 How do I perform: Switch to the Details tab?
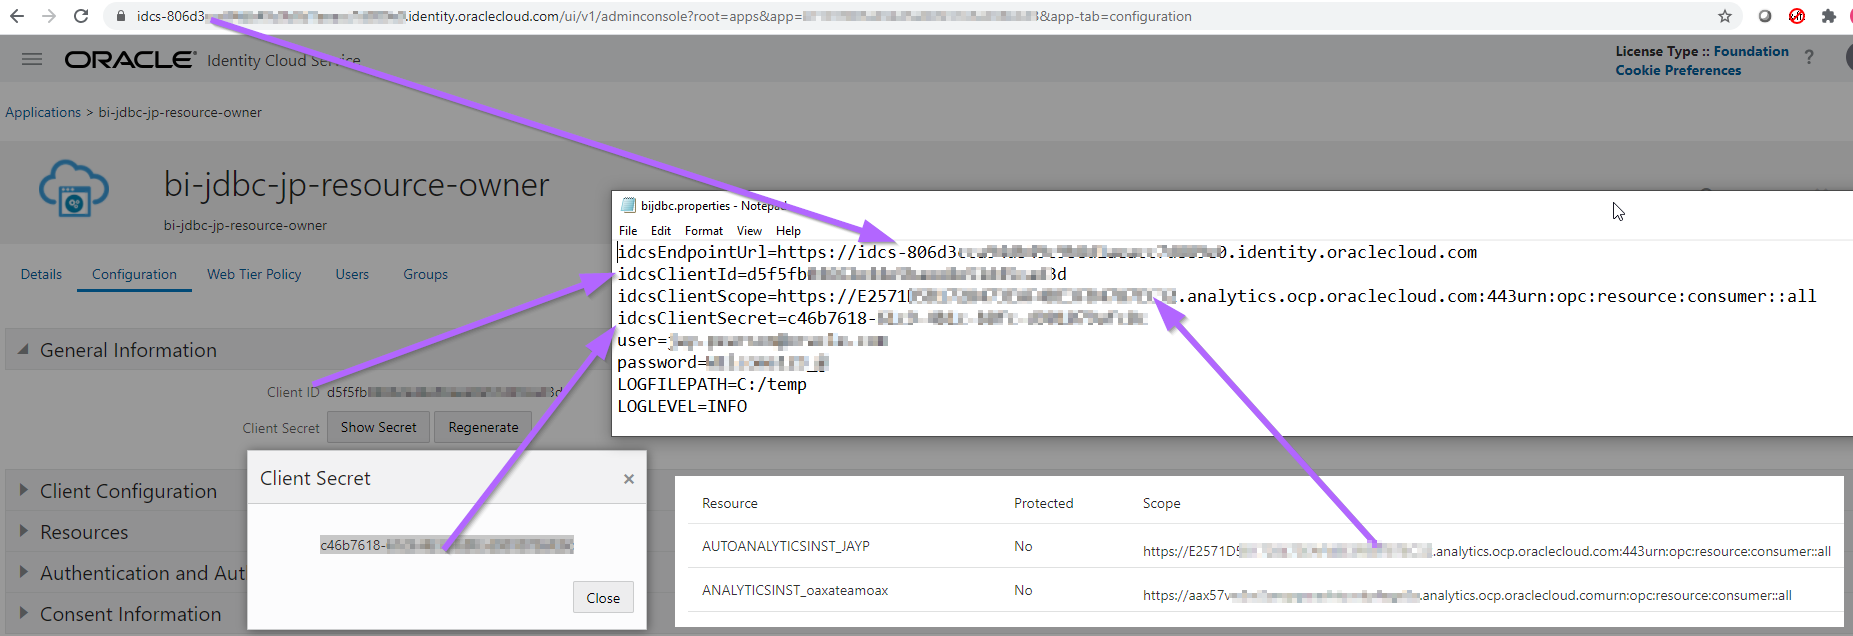coord(41,274)
